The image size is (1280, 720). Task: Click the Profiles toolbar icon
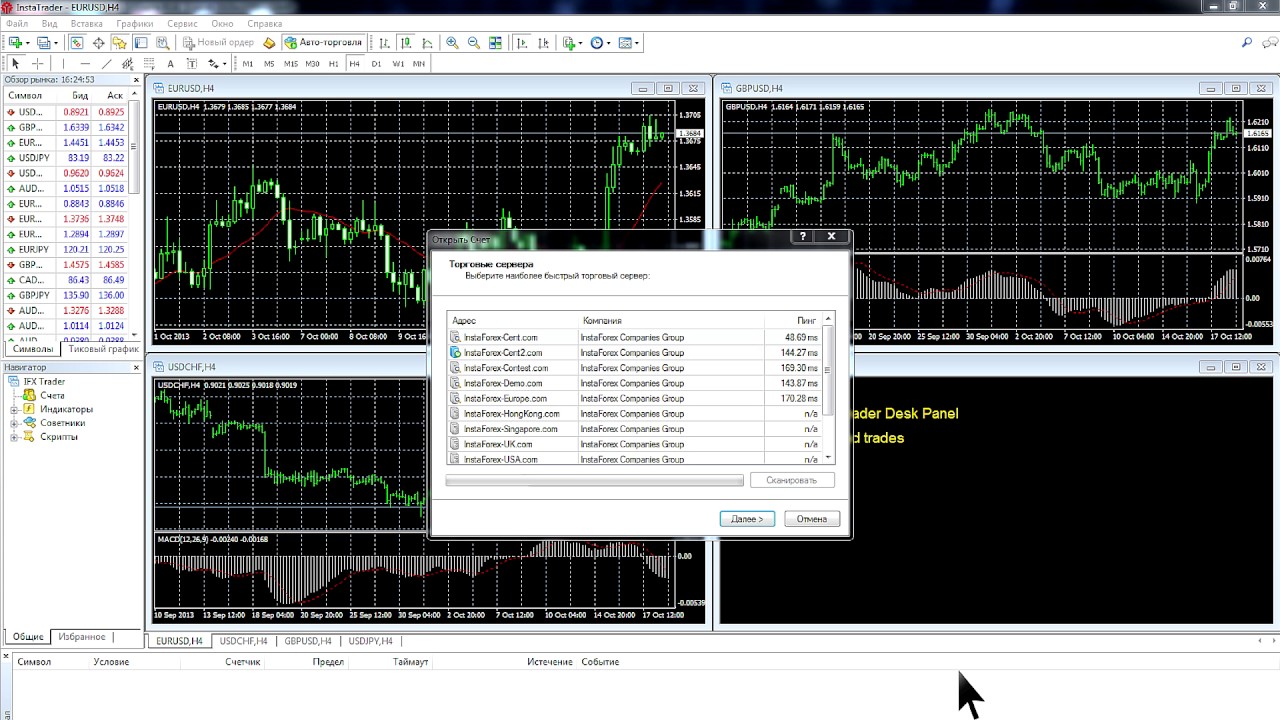(43, 43)
